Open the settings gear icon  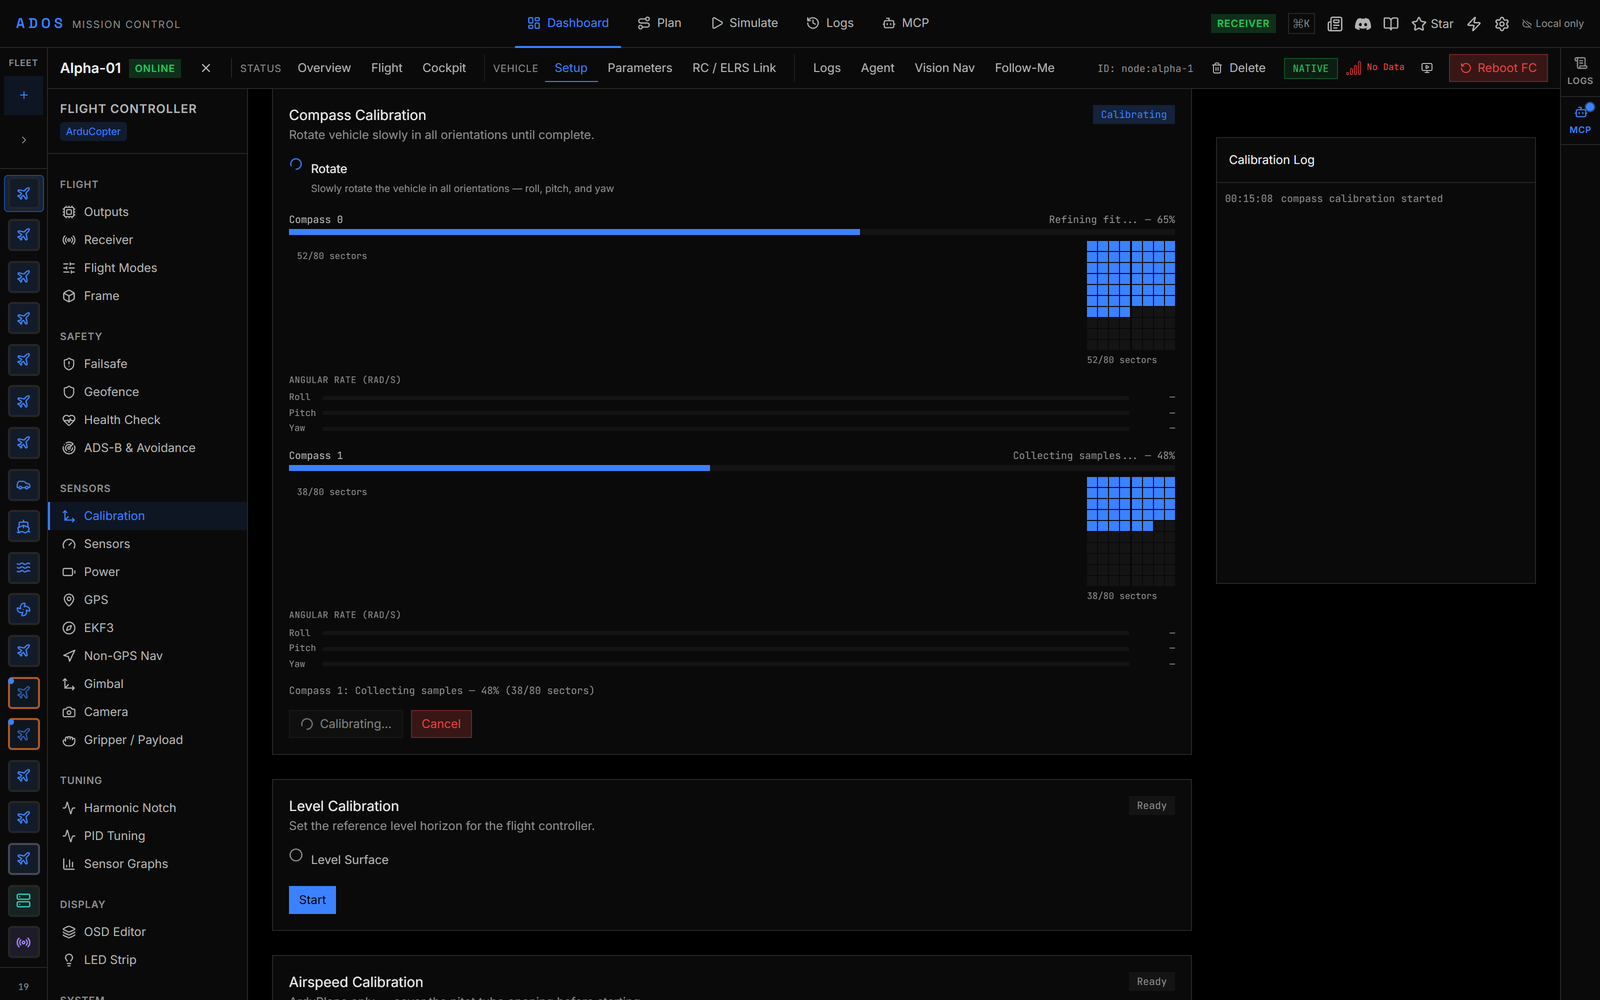(1502, 23)
